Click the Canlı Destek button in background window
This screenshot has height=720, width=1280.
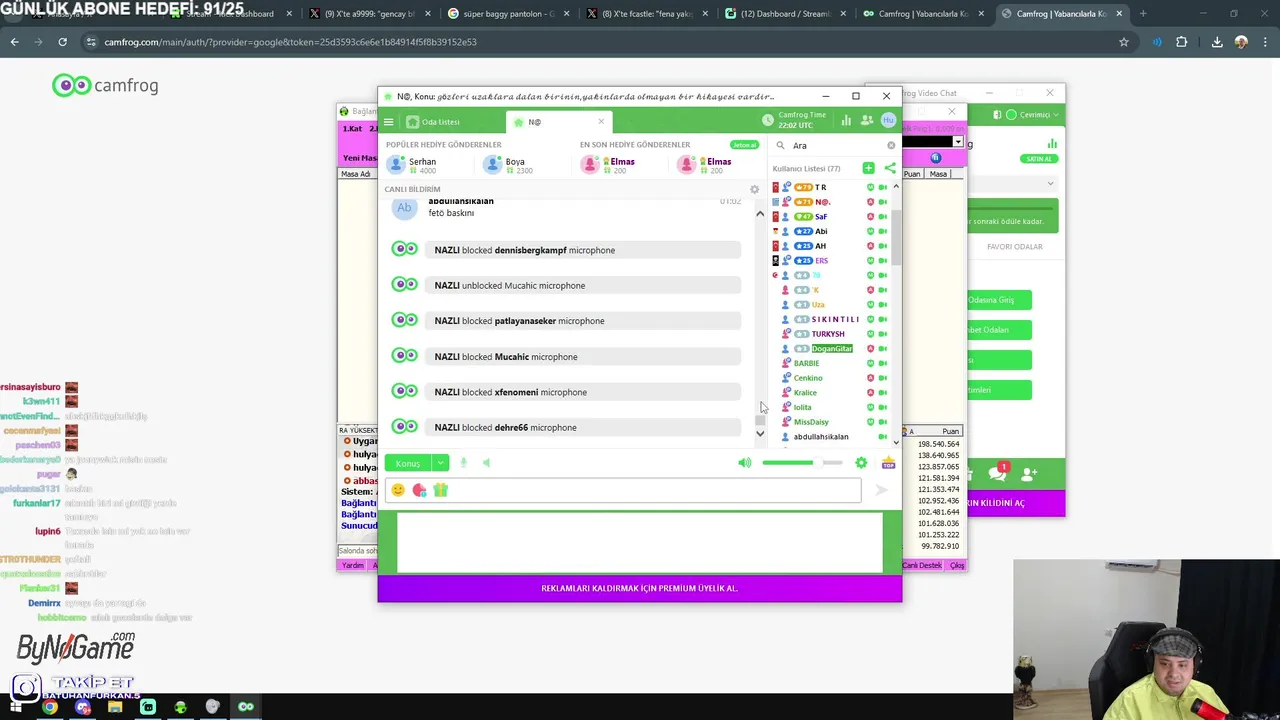[x=922, y=565]
